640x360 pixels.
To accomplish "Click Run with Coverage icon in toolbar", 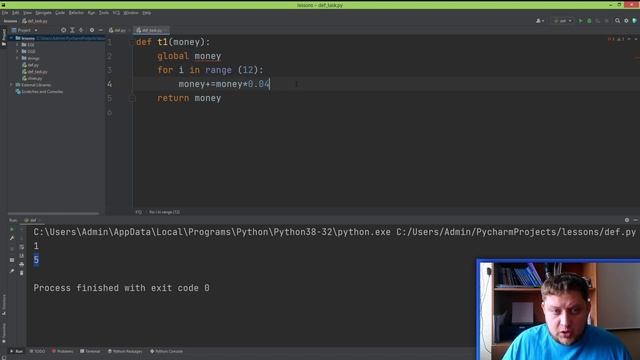I will (x=598, y=21).
